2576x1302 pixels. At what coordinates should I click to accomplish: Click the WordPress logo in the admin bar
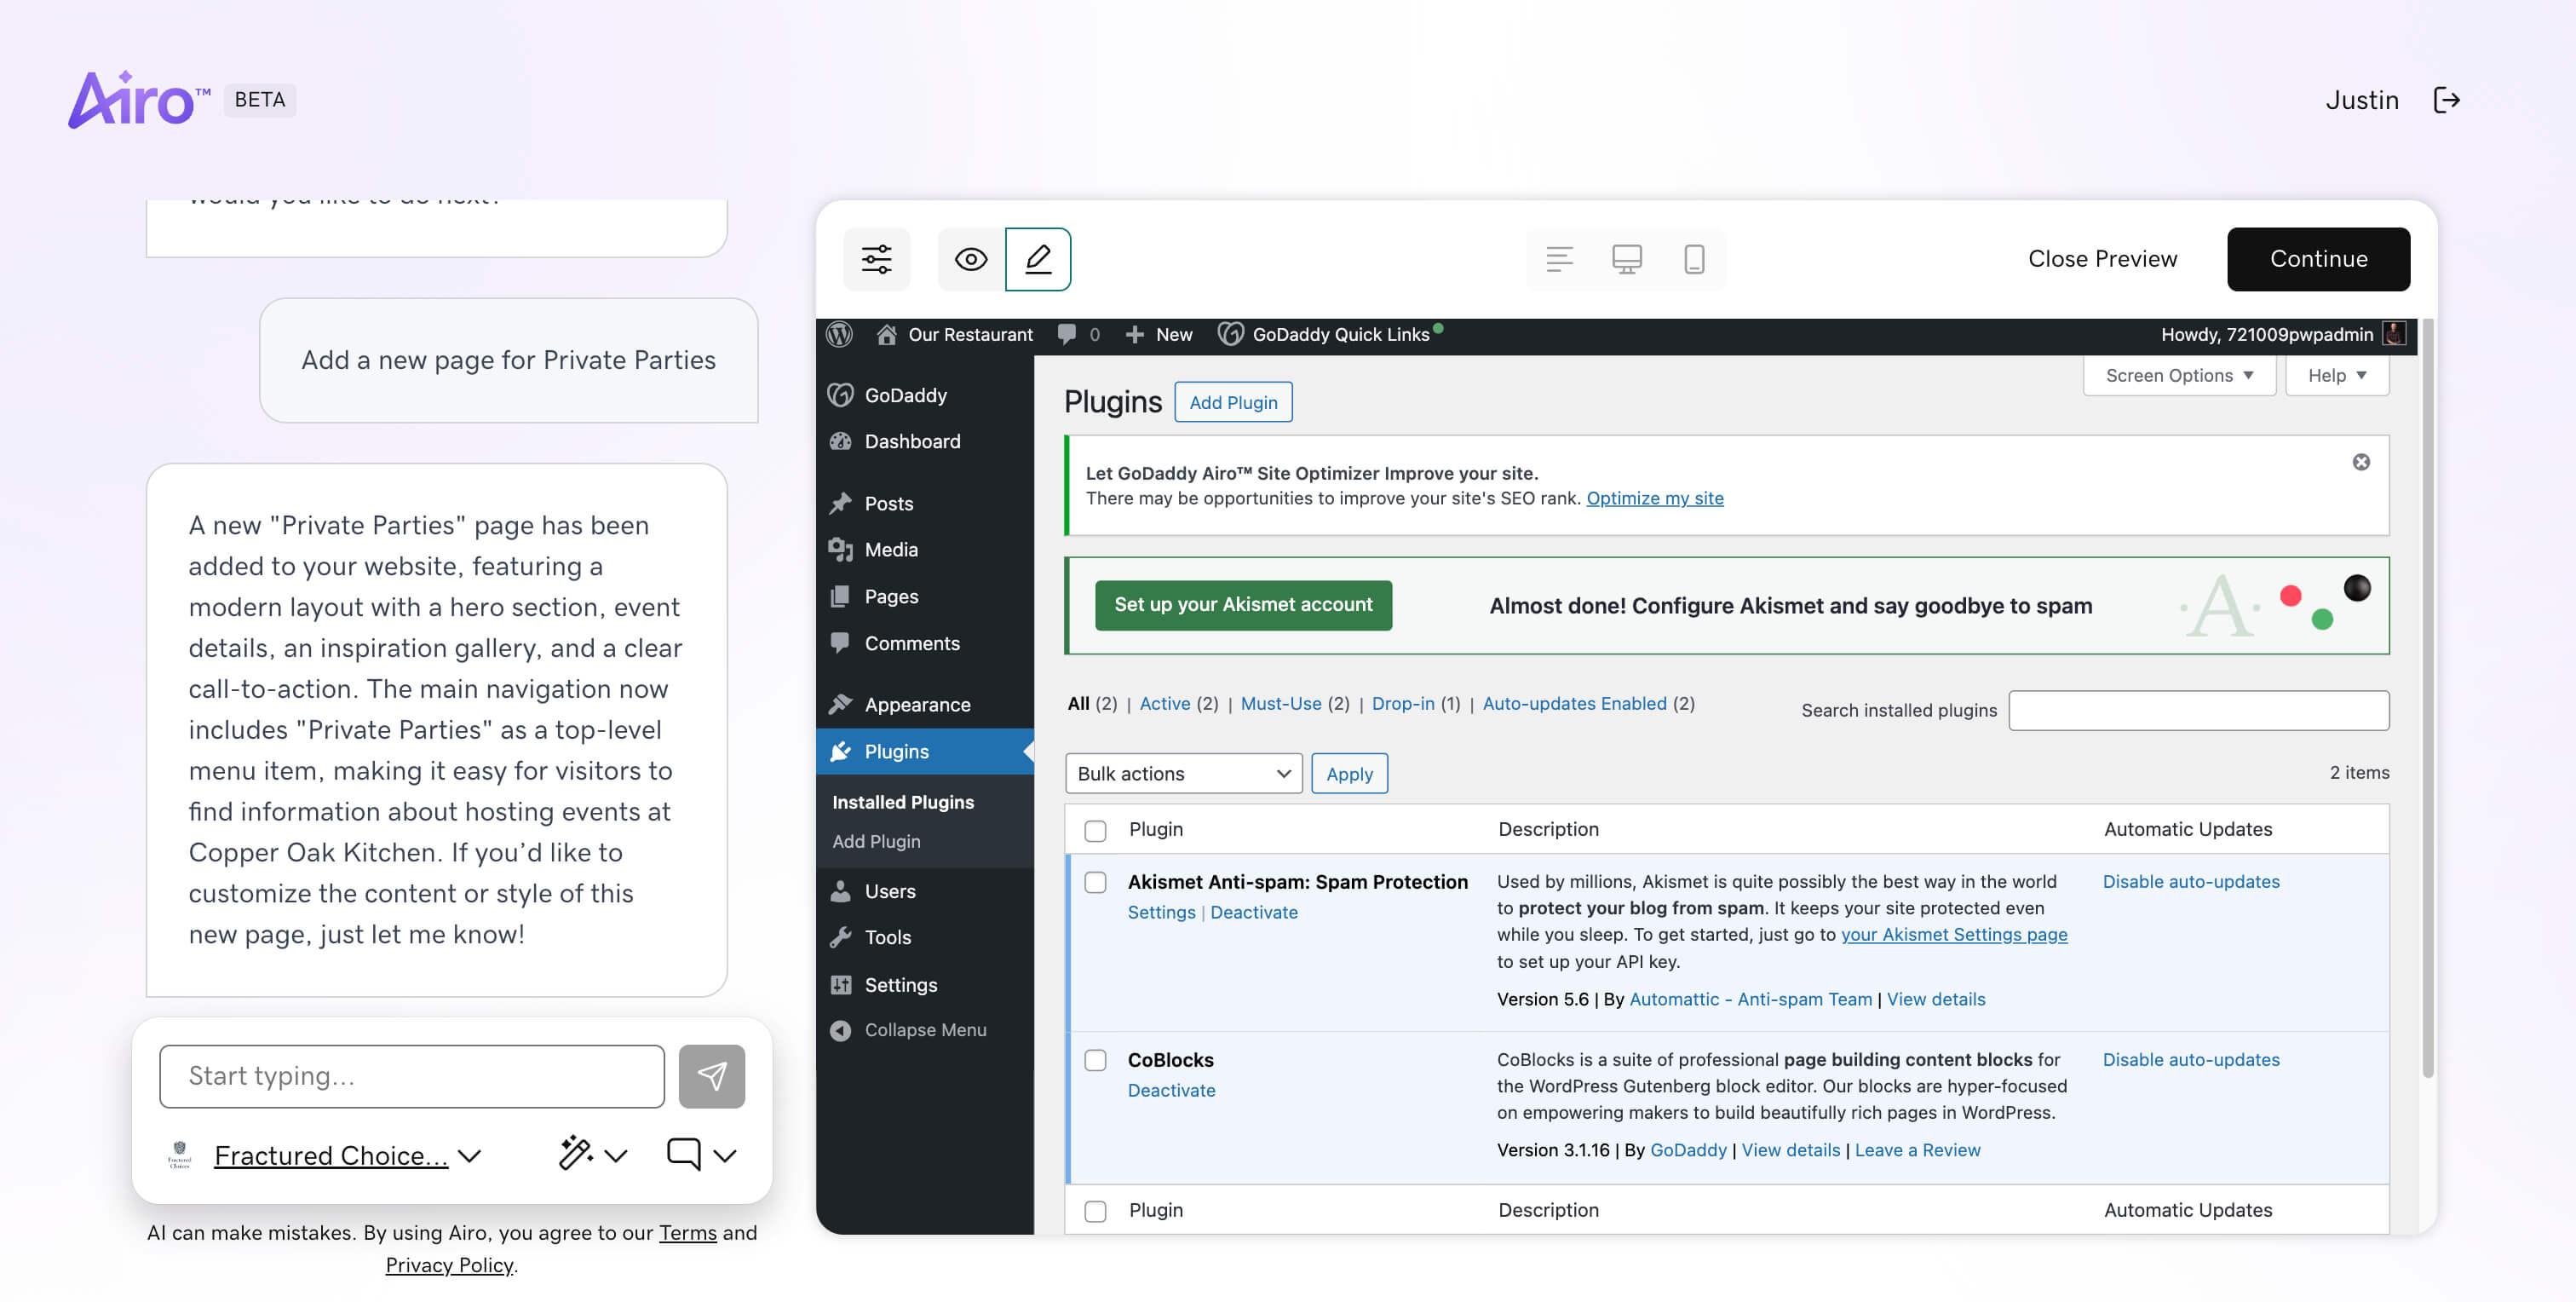pos(839,334)
